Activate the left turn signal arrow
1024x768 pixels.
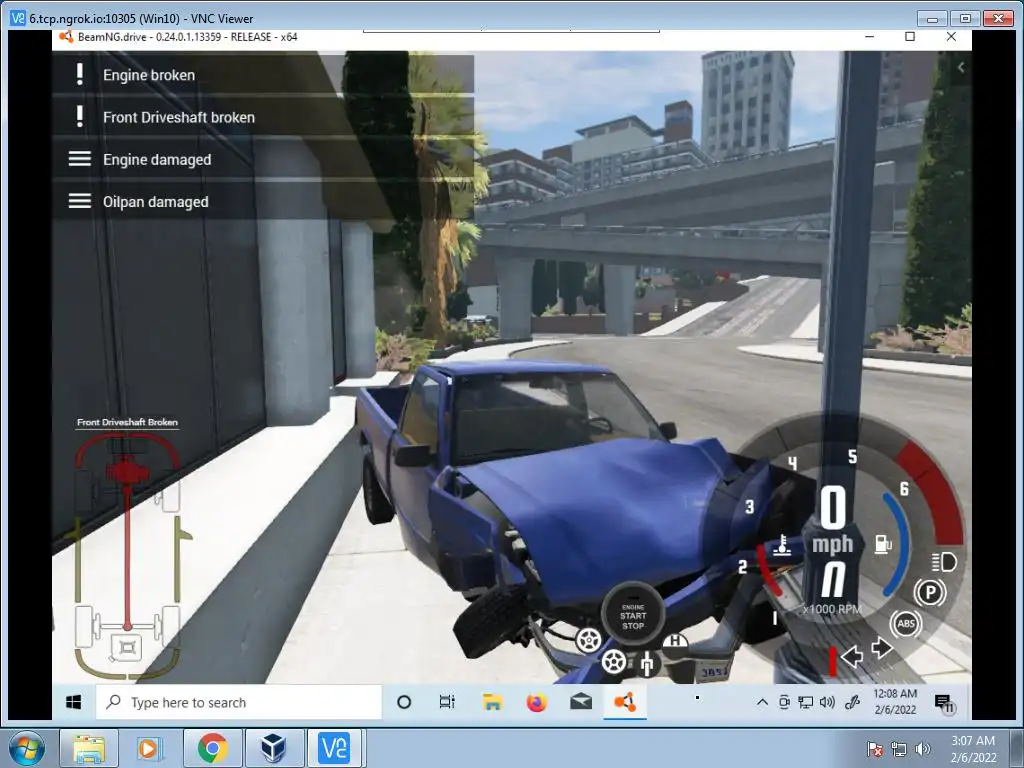pyautogui.click(x=852, y=655)
